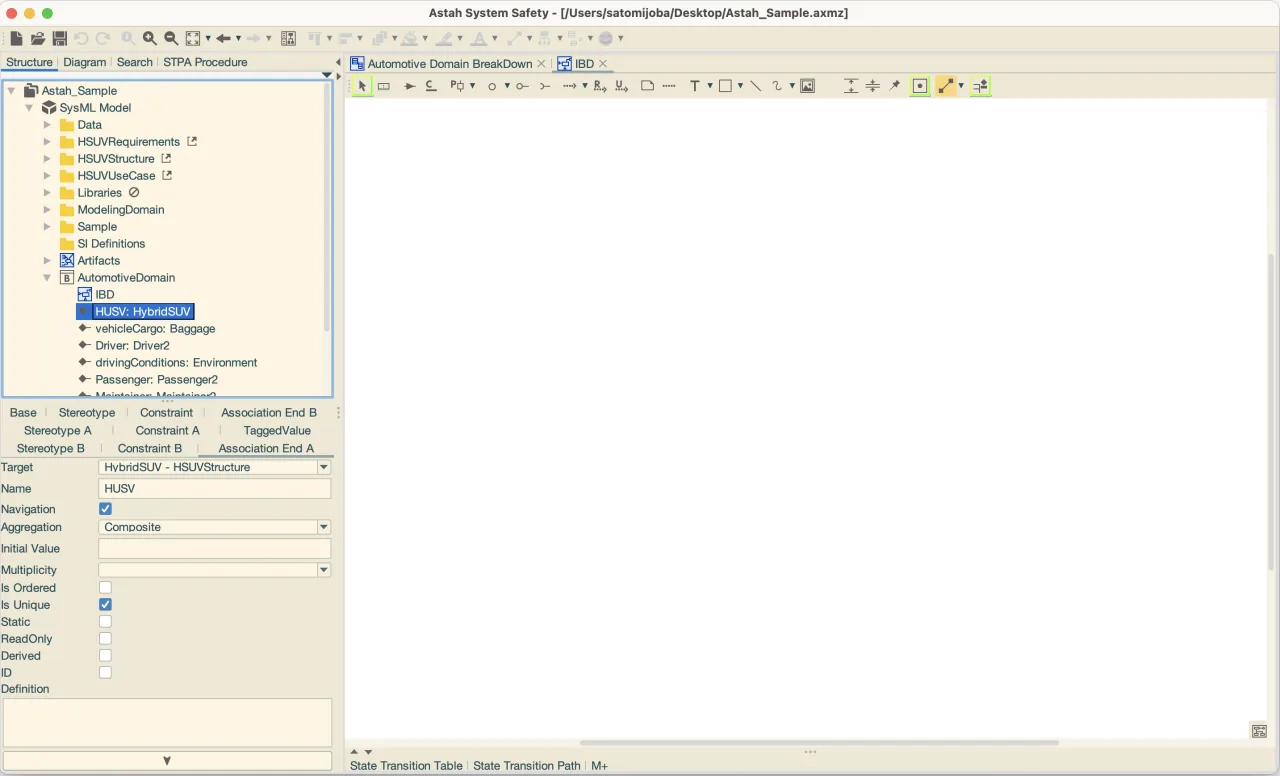This screenshot has width=1280, height=776.
Task: Collapse the SysML Model node
Action: coord(29,108)
